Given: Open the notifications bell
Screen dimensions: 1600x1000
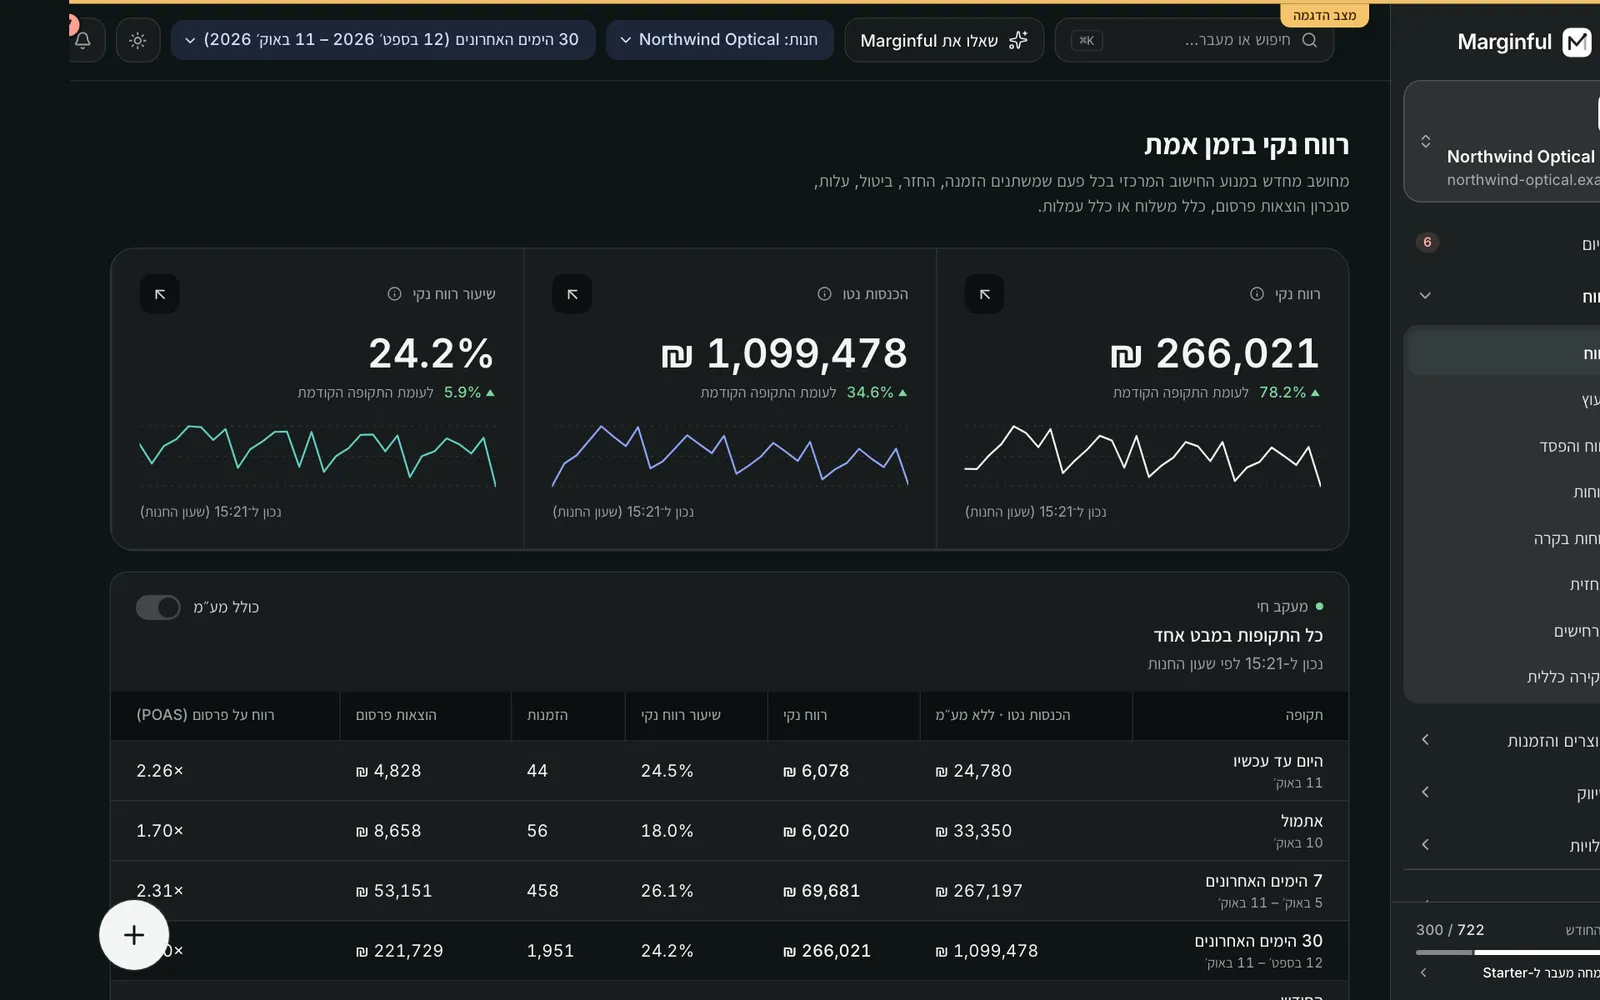Looking at the screenshot, I should tap(84, 40).
